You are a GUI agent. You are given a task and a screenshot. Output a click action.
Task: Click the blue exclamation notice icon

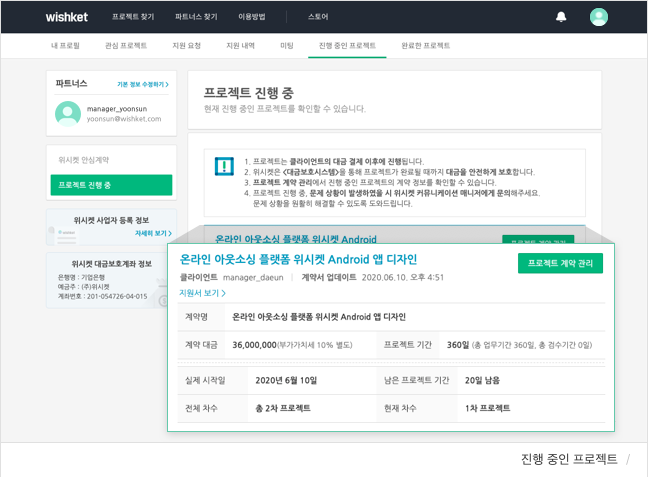point(224,166)
